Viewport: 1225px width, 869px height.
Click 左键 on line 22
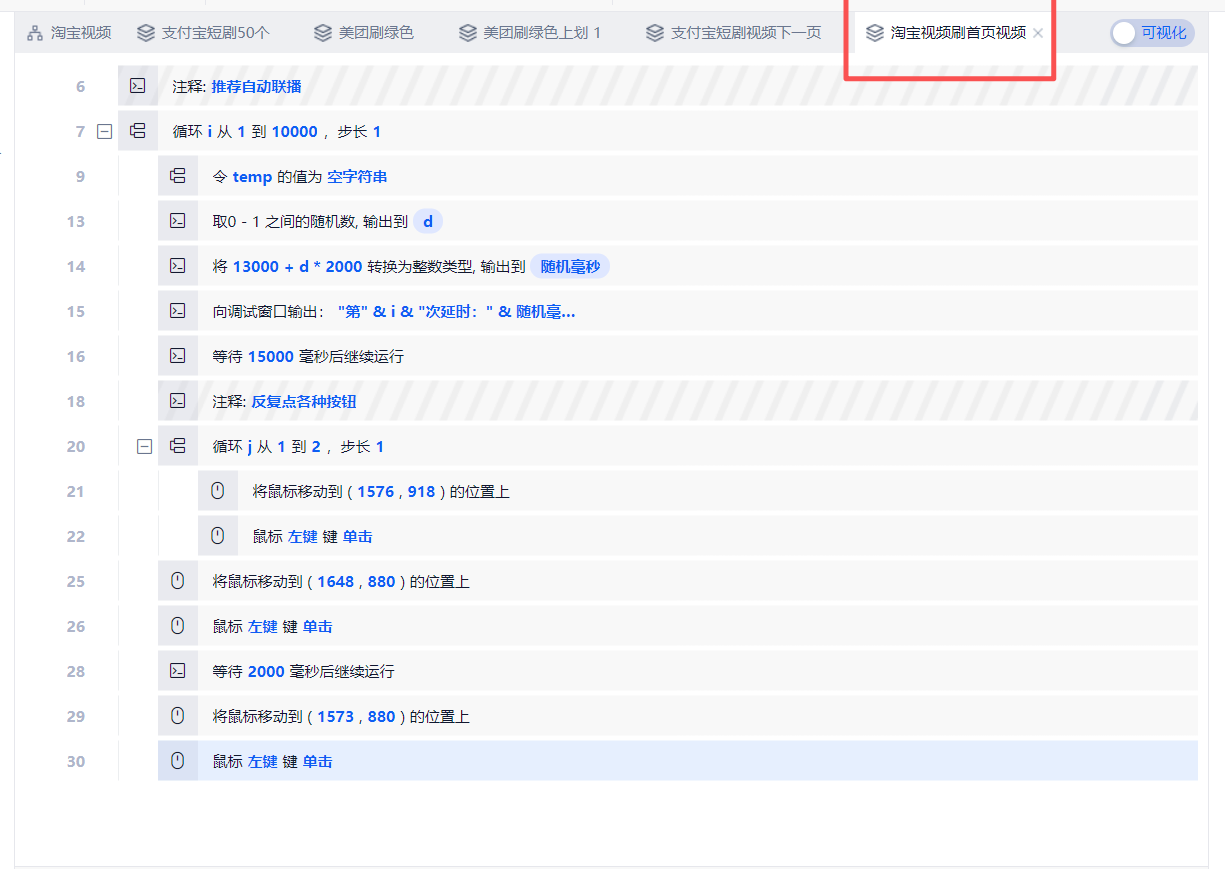pos(303,536)
